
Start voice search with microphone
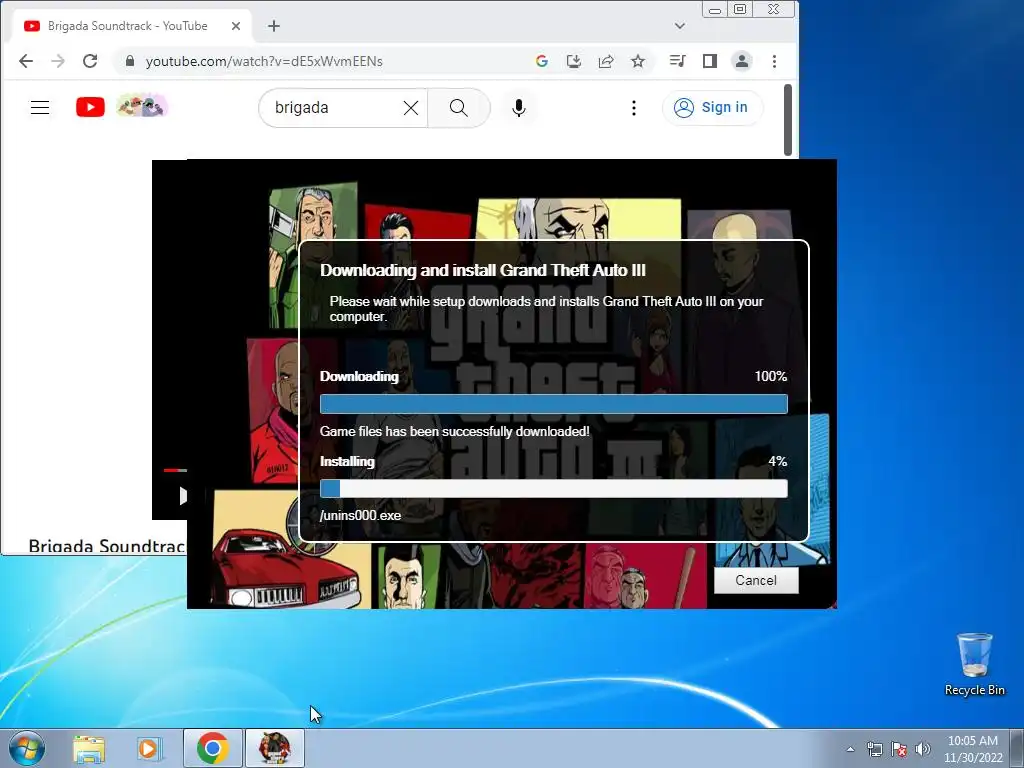[x=519, y=108]
